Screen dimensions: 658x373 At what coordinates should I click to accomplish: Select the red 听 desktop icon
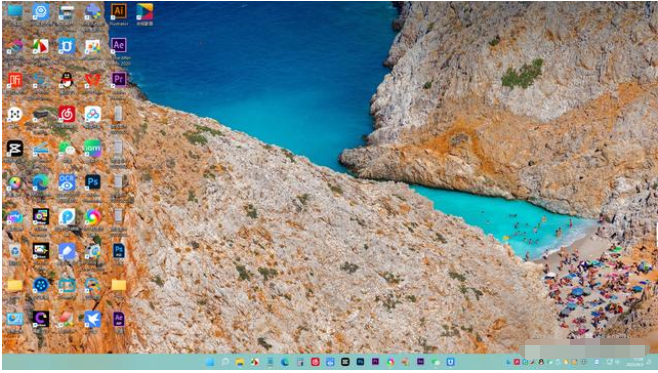(15, 79)
